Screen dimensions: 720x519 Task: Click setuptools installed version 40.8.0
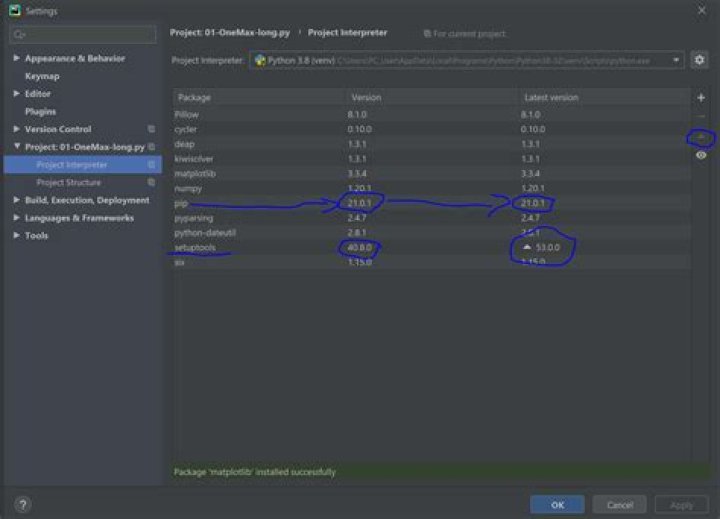coord(359,248)
